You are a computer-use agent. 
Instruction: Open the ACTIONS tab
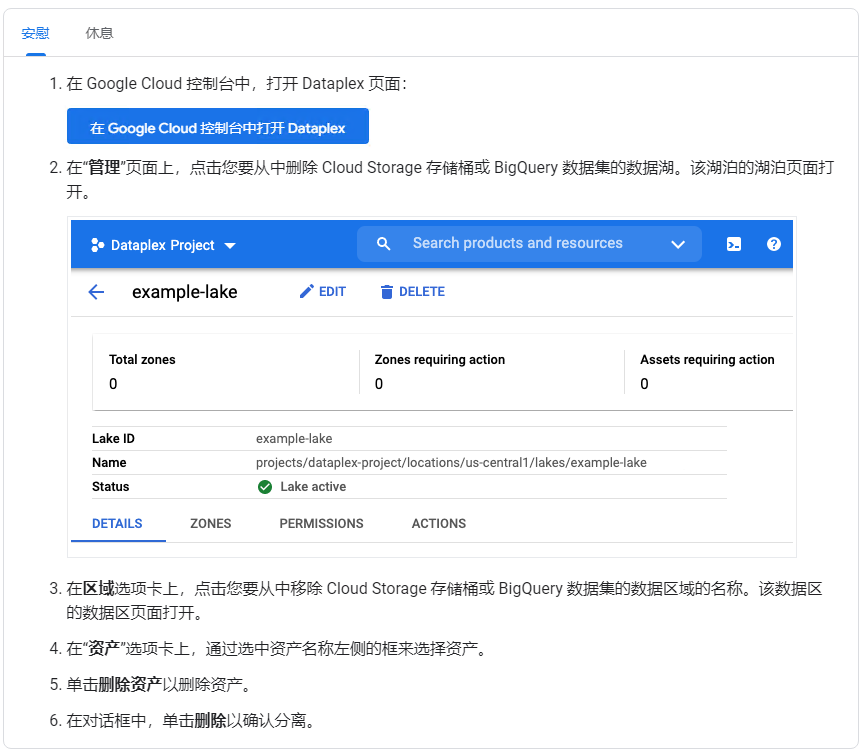[438, 523]
